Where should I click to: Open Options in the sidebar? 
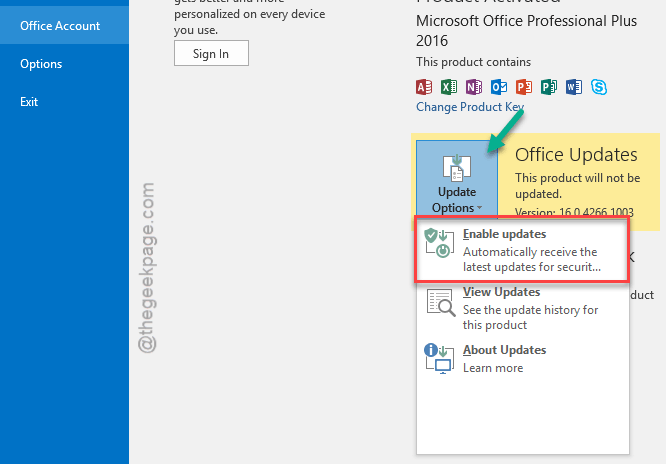point(41,64)
